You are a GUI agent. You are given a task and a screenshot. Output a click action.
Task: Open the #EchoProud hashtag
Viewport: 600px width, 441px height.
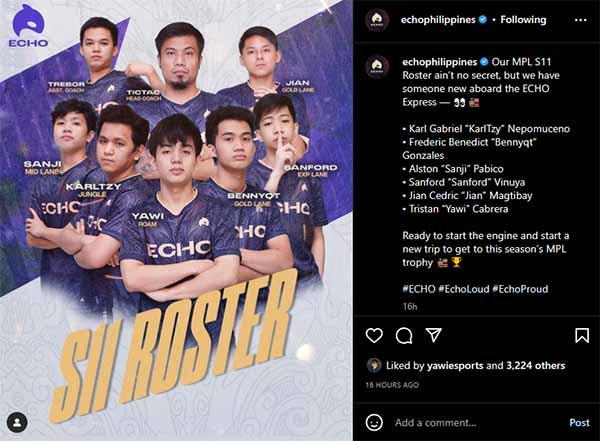click(520, 289)
